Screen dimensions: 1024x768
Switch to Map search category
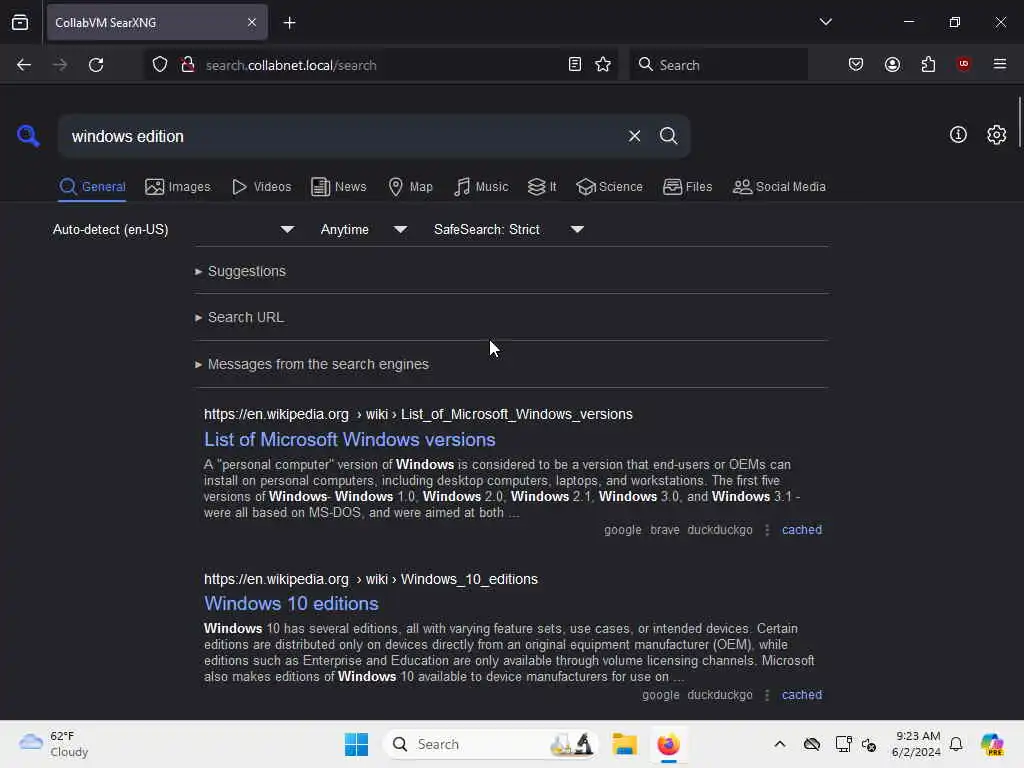click(411, 187)
